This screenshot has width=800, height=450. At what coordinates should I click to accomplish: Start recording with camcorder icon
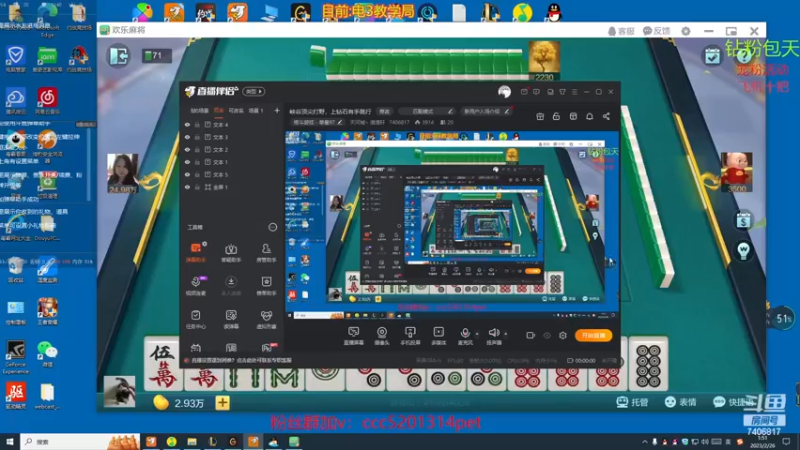531,335
